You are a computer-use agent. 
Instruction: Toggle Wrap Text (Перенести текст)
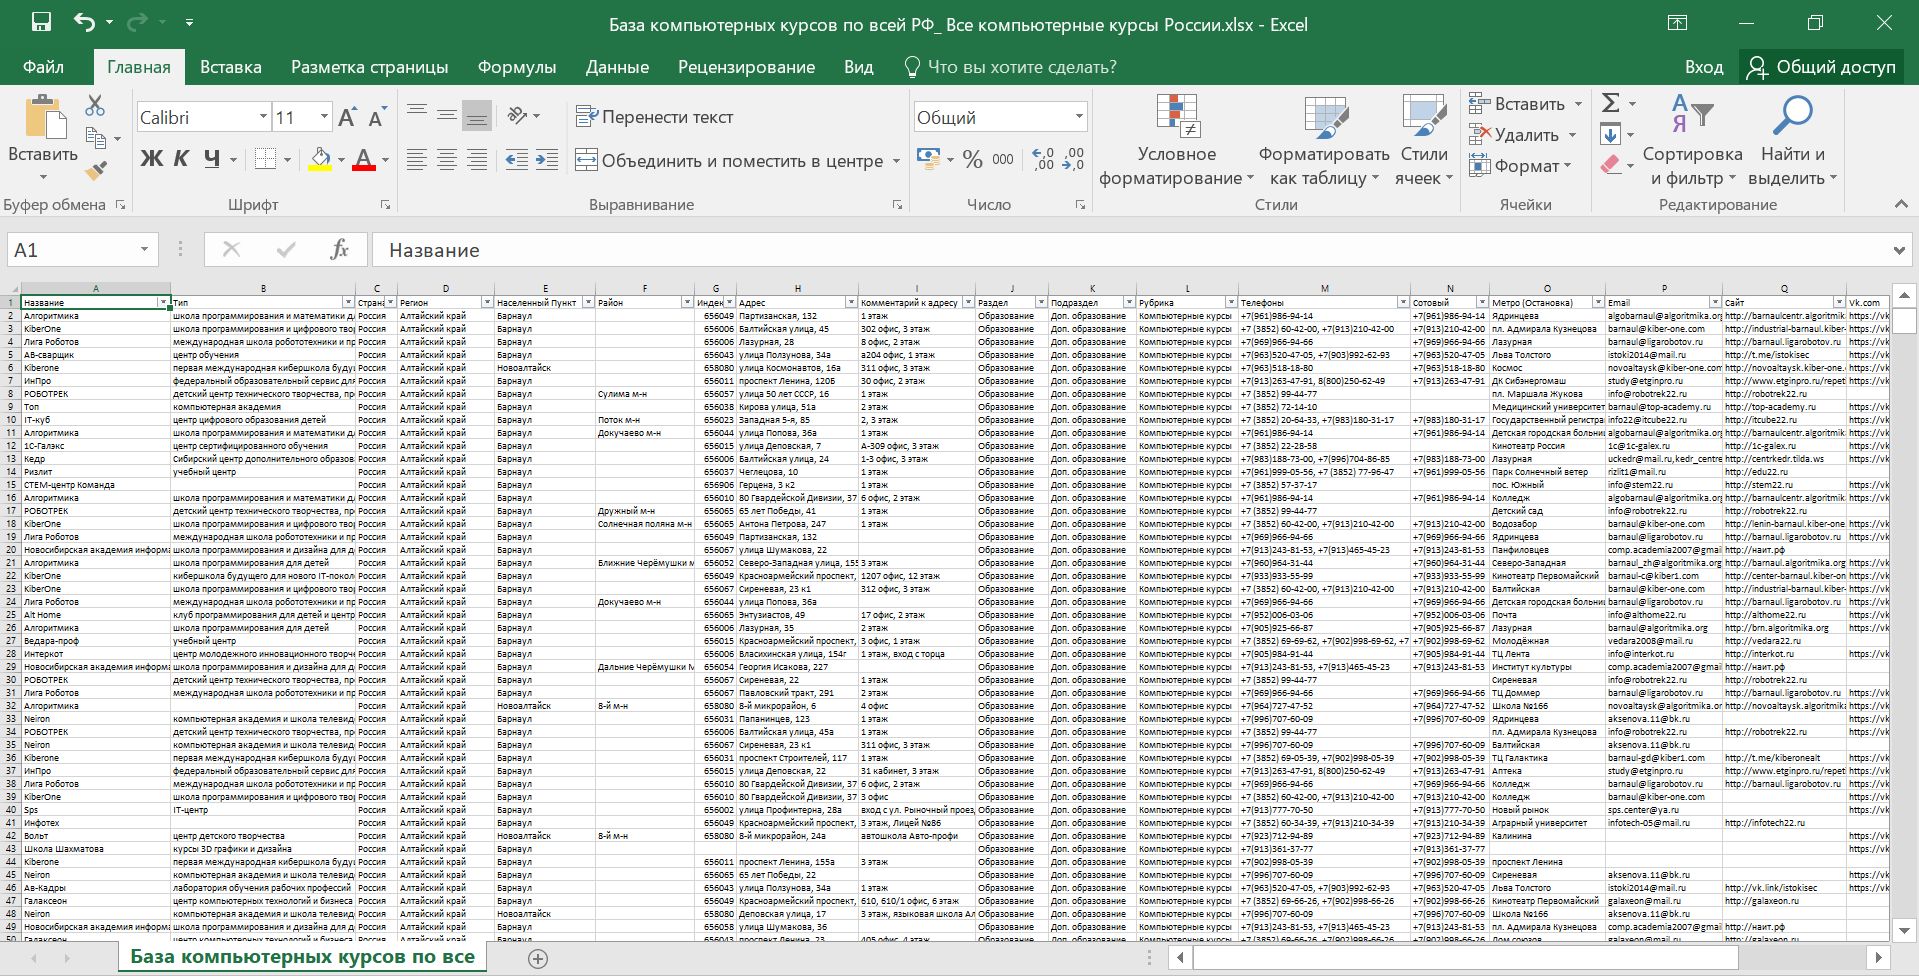pos(655,117)
